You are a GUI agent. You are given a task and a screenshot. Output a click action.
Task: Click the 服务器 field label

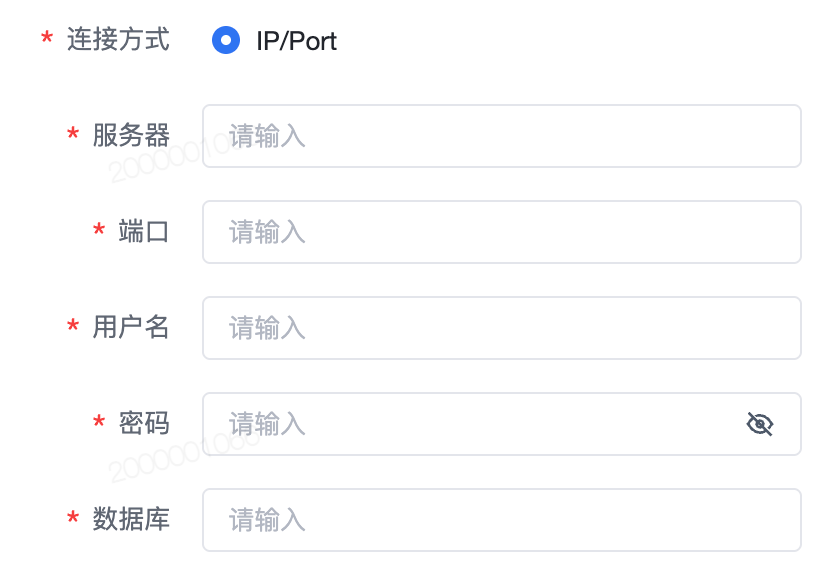(131, 135)
